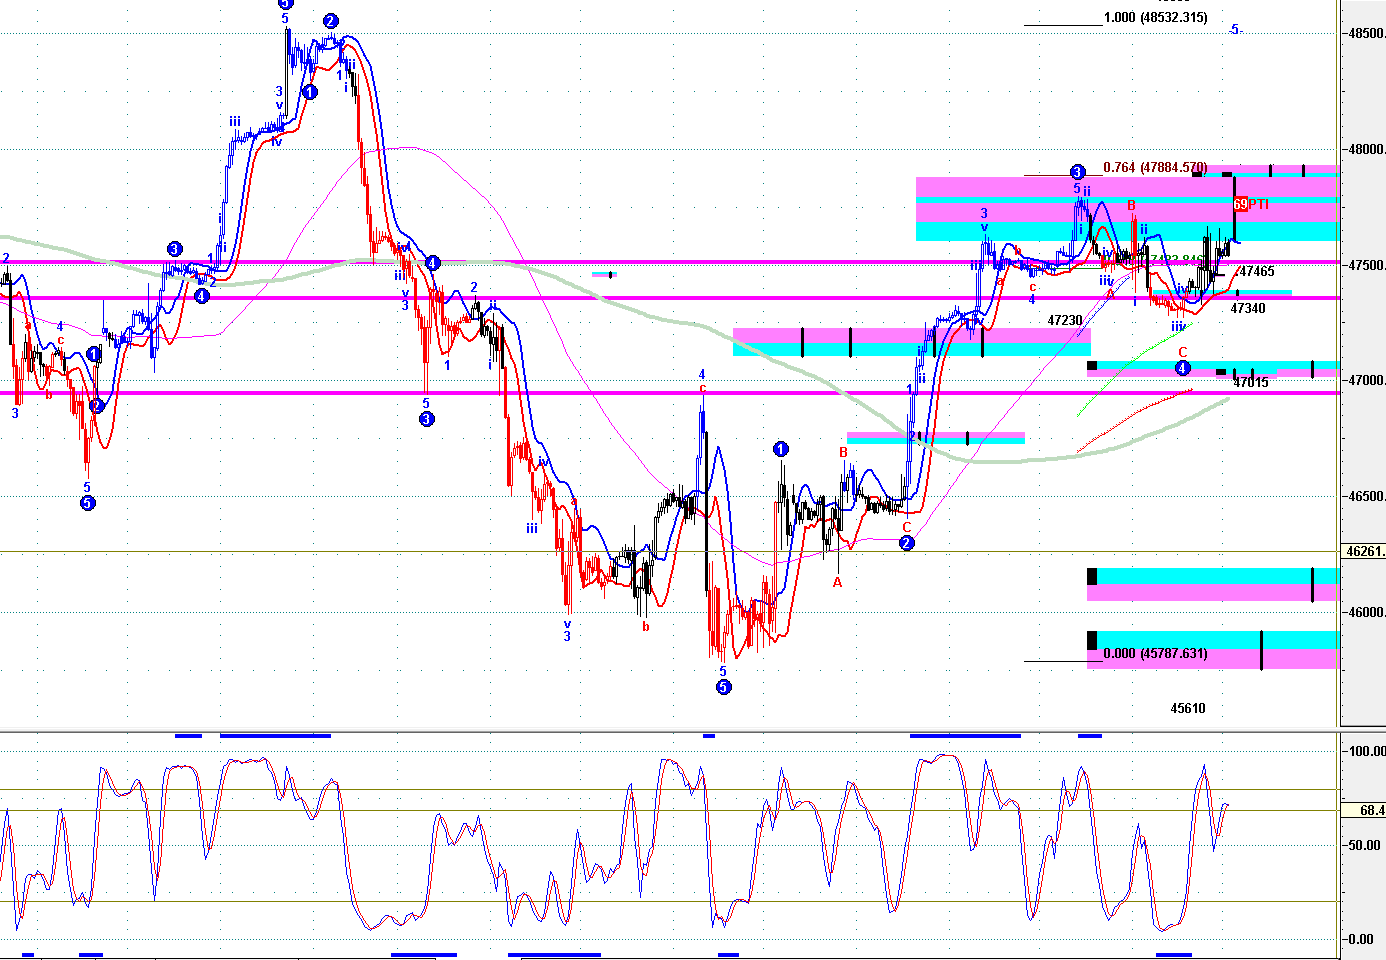Select the 48500 price axis label
Image resolution: width=1386 pixels, height=960 pixels.
pyautogui.click(x=1366, y=34)
